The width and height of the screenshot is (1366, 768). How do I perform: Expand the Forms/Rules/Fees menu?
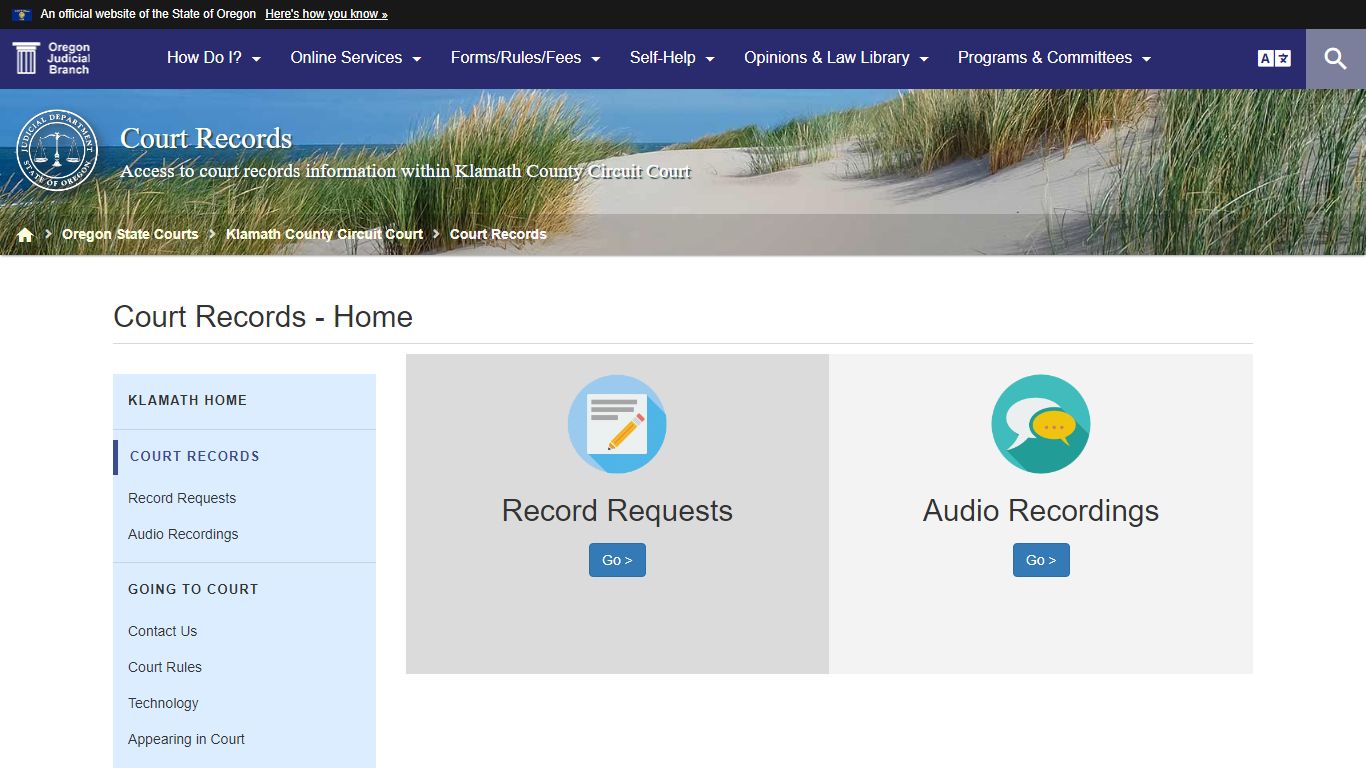tap(525, 58)
